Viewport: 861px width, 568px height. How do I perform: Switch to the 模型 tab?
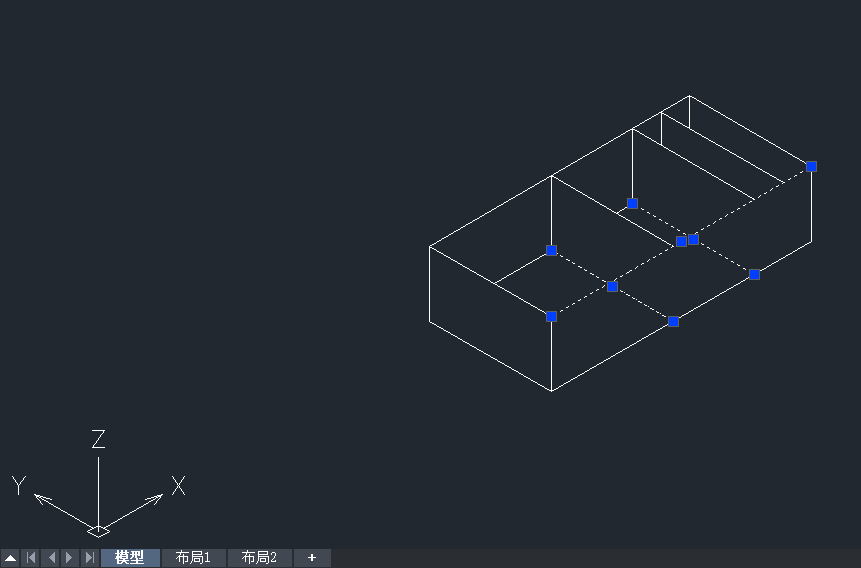click(x=130, y=558)
